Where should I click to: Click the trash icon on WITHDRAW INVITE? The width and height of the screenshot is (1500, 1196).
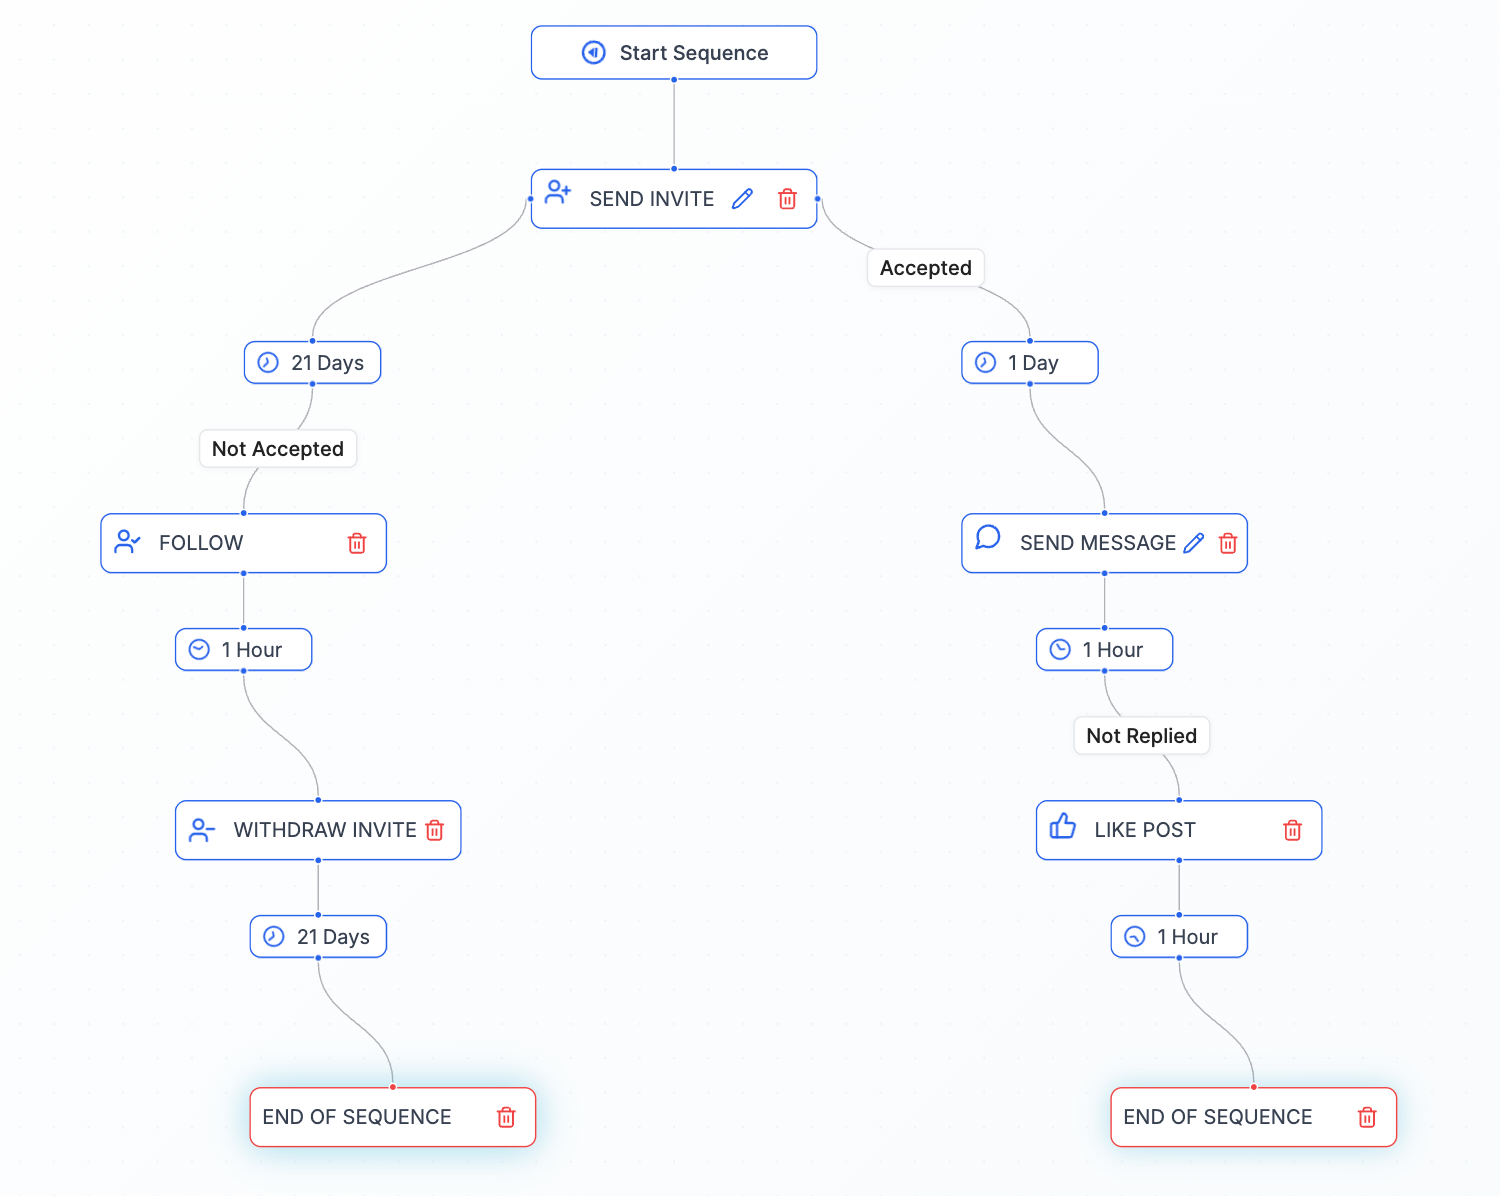pyautogui.click(x=434, y=829)
